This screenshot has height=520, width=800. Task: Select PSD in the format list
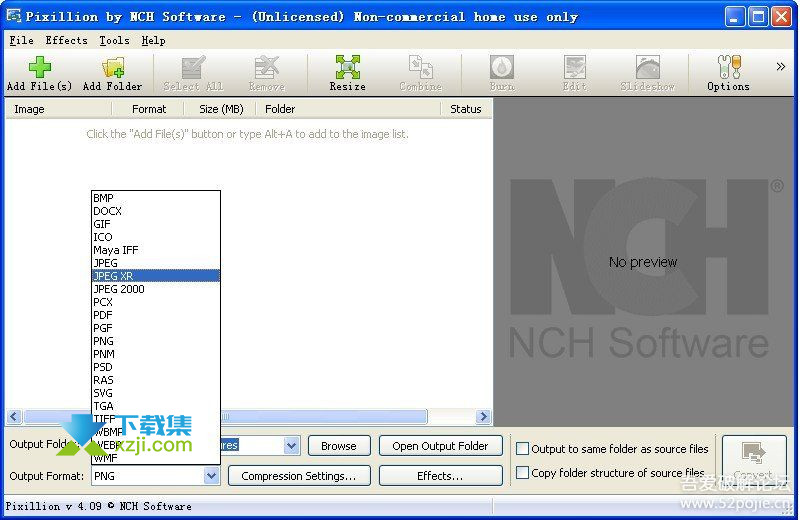(156, 367)
